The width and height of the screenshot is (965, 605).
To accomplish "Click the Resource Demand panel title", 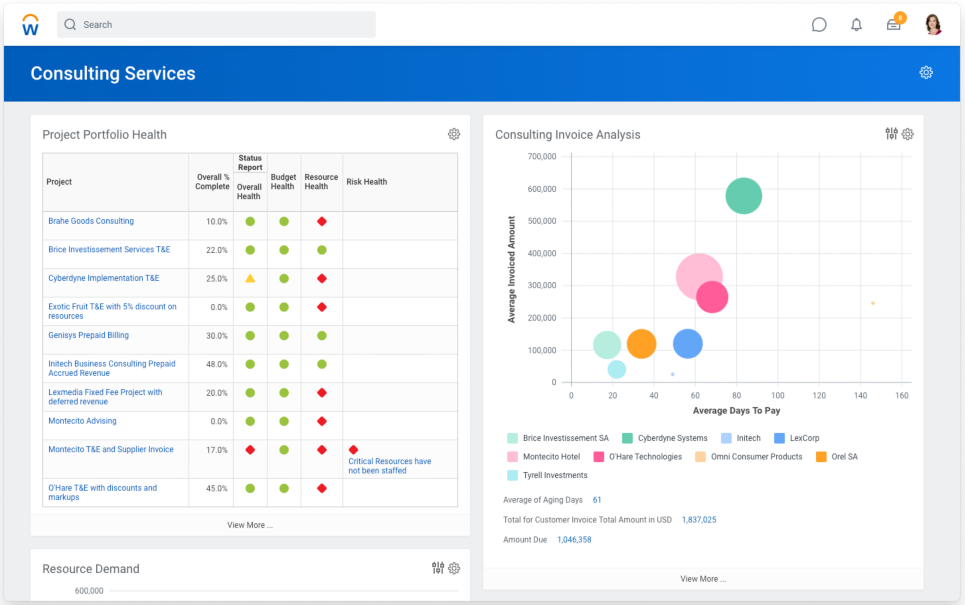I will click(x=91, y=569).
